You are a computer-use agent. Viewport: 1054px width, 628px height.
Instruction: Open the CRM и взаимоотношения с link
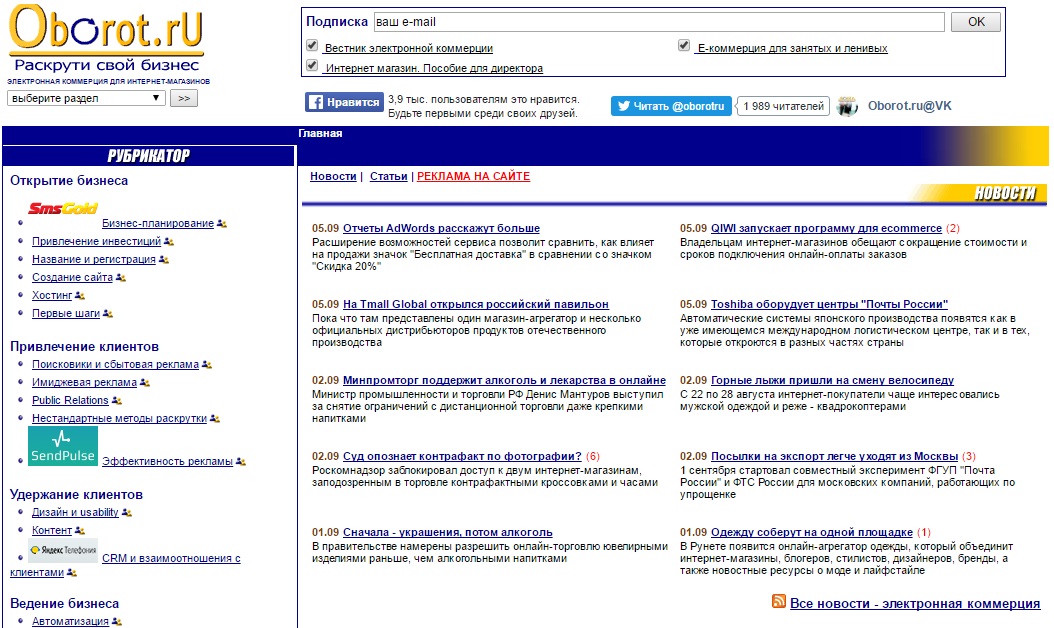pyautogui.click(x=171, y=558)
